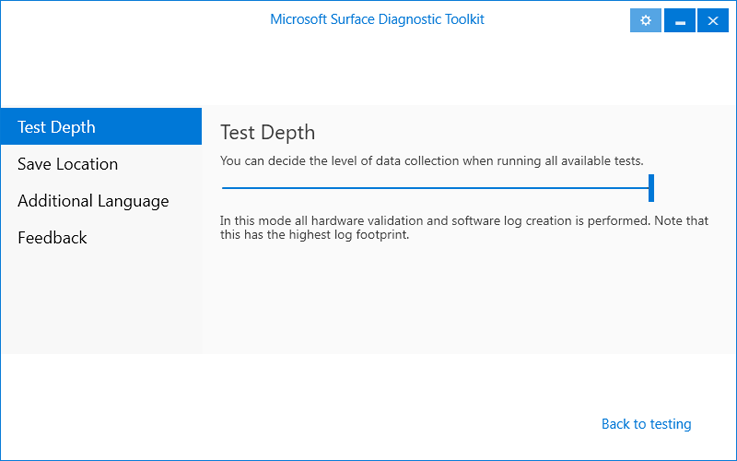Screen dimensions: 737x461
Task: Click the Back to testing link
Action: (646, 424)
